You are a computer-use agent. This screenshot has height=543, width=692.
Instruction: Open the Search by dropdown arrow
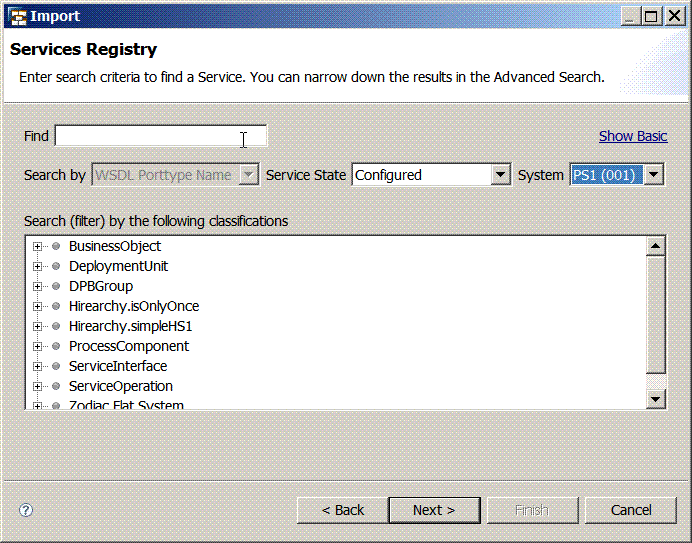pos(249,175)
